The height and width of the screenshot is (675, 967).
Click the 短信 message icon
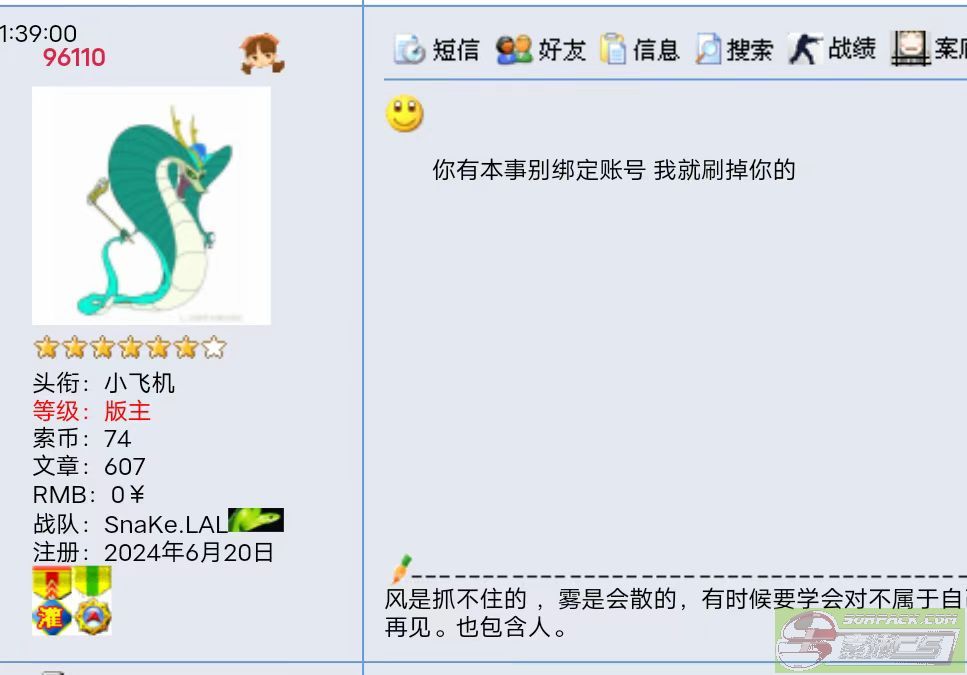pyautogui.click(x=409, y=49)
